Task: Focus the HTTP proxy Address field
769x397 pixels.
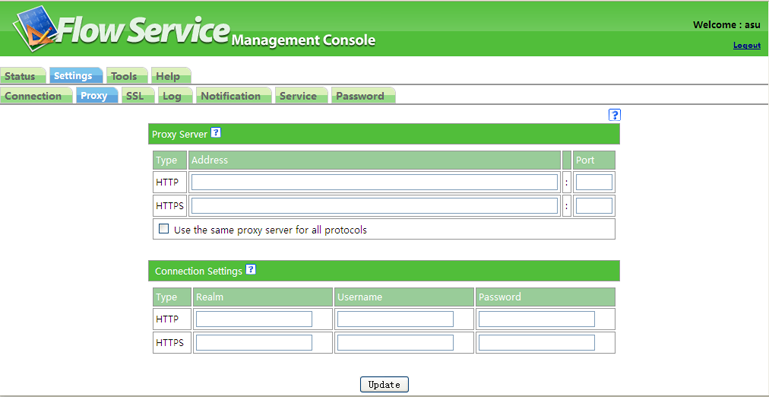Action: 375,182
